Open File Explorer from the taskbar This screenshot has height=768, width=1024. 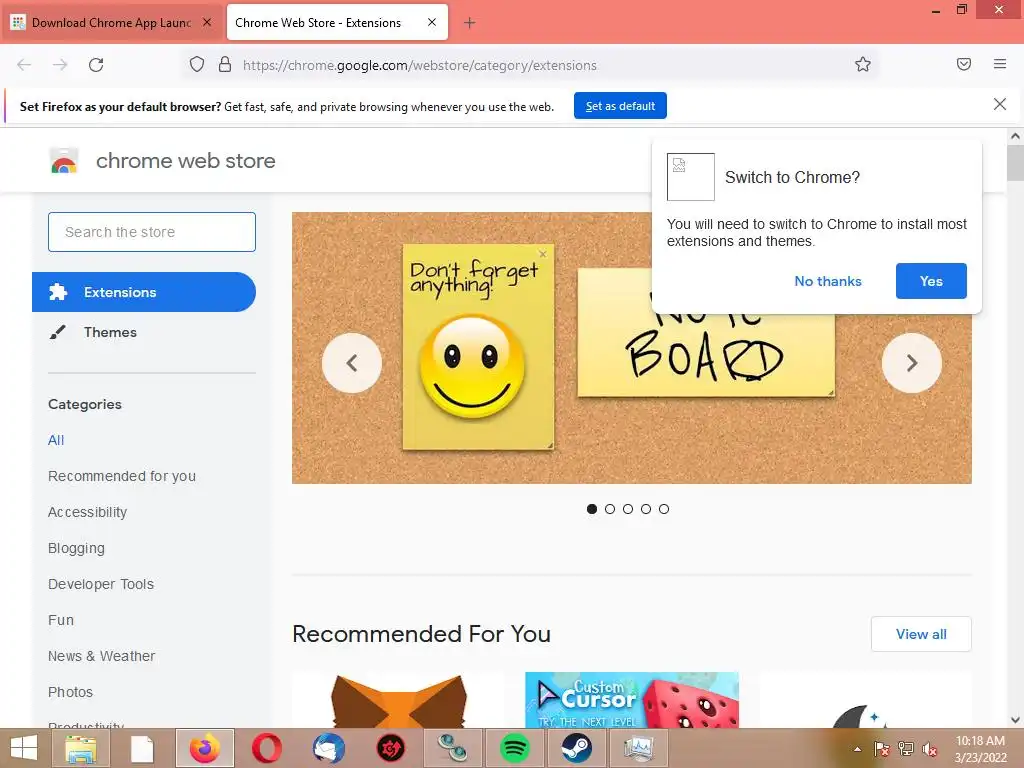[80, 748]
